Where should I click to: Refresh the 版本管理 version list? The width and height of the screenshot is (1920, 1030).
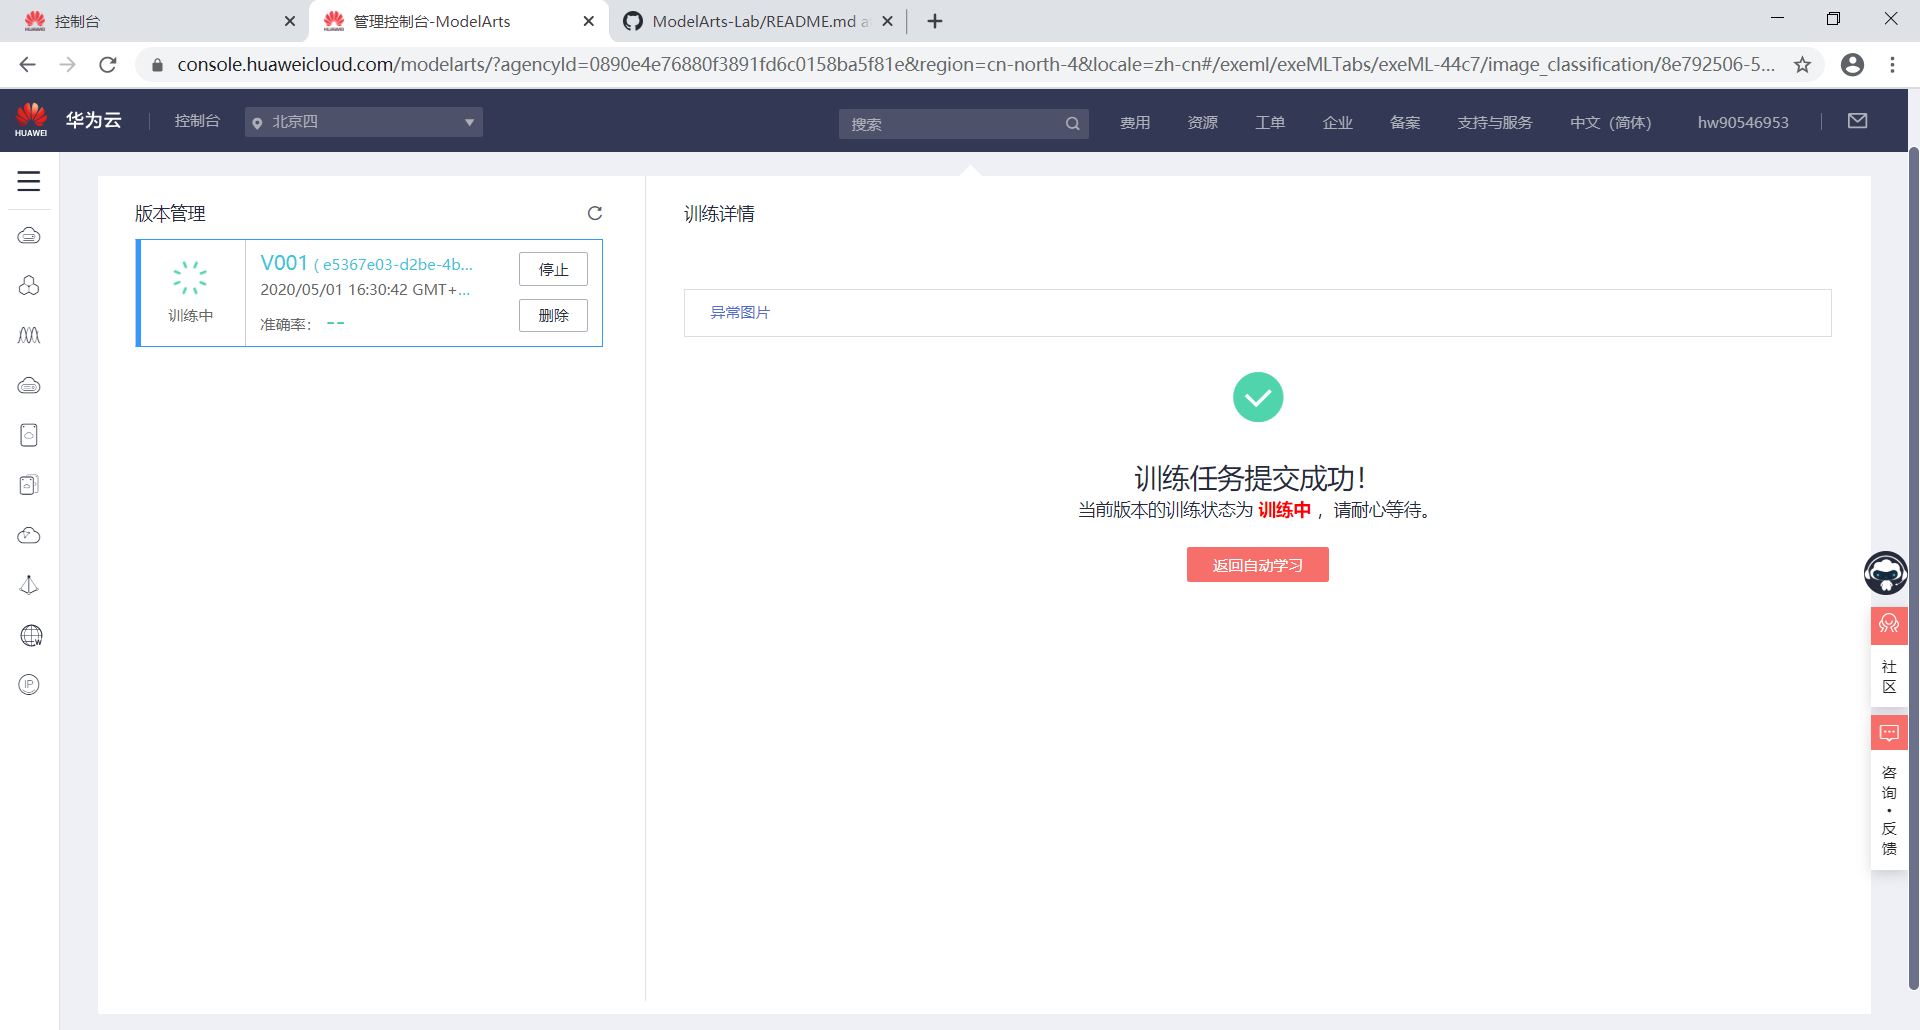(x=595, y=213)
